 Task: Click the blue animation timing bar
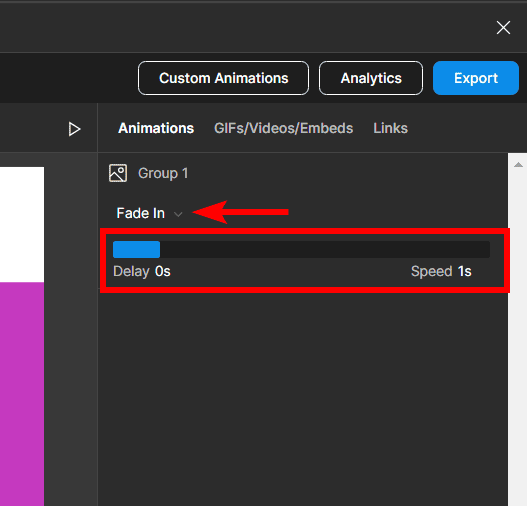point(136,250)
